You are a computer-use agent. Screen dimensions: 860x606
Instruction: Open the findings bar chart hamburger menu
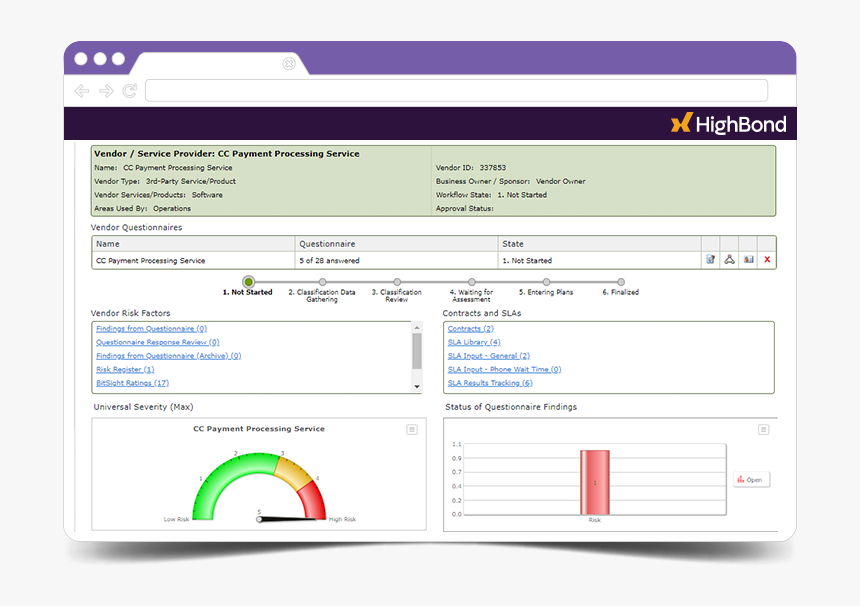[x=763, y=429]
